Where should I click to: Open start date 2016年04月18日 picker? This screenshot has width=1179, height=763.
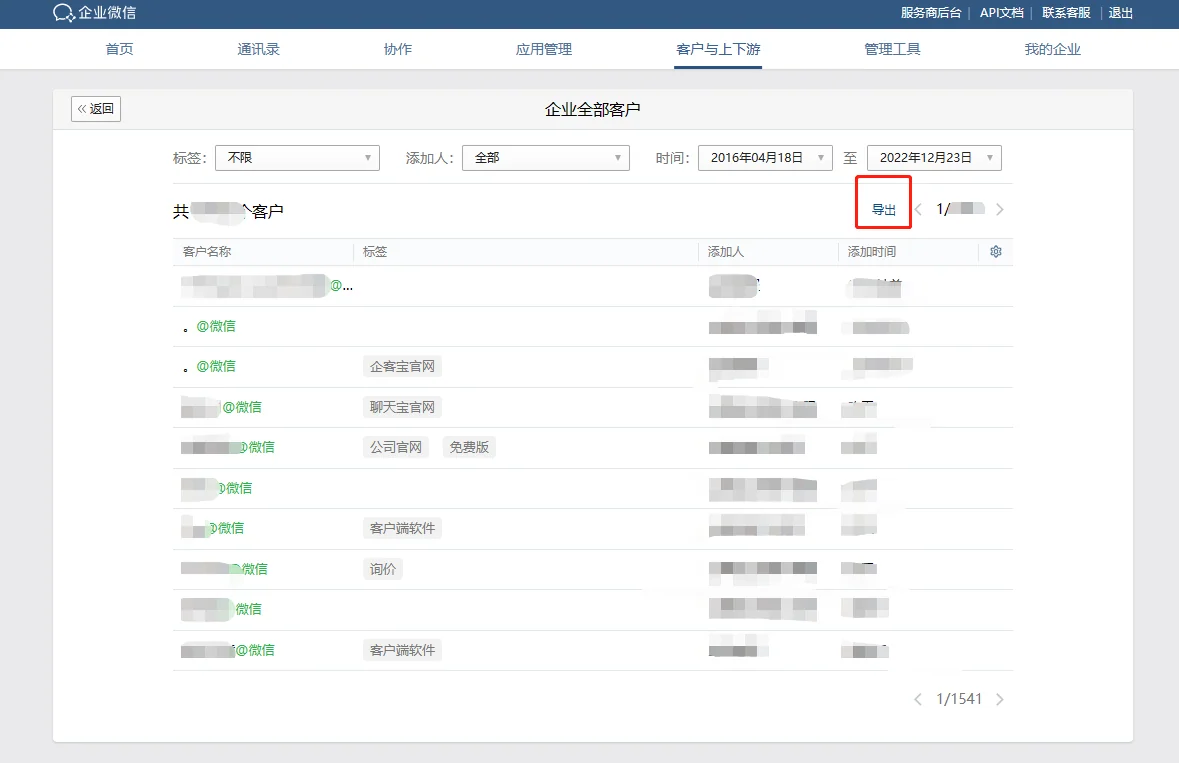[x=765, y=158]
